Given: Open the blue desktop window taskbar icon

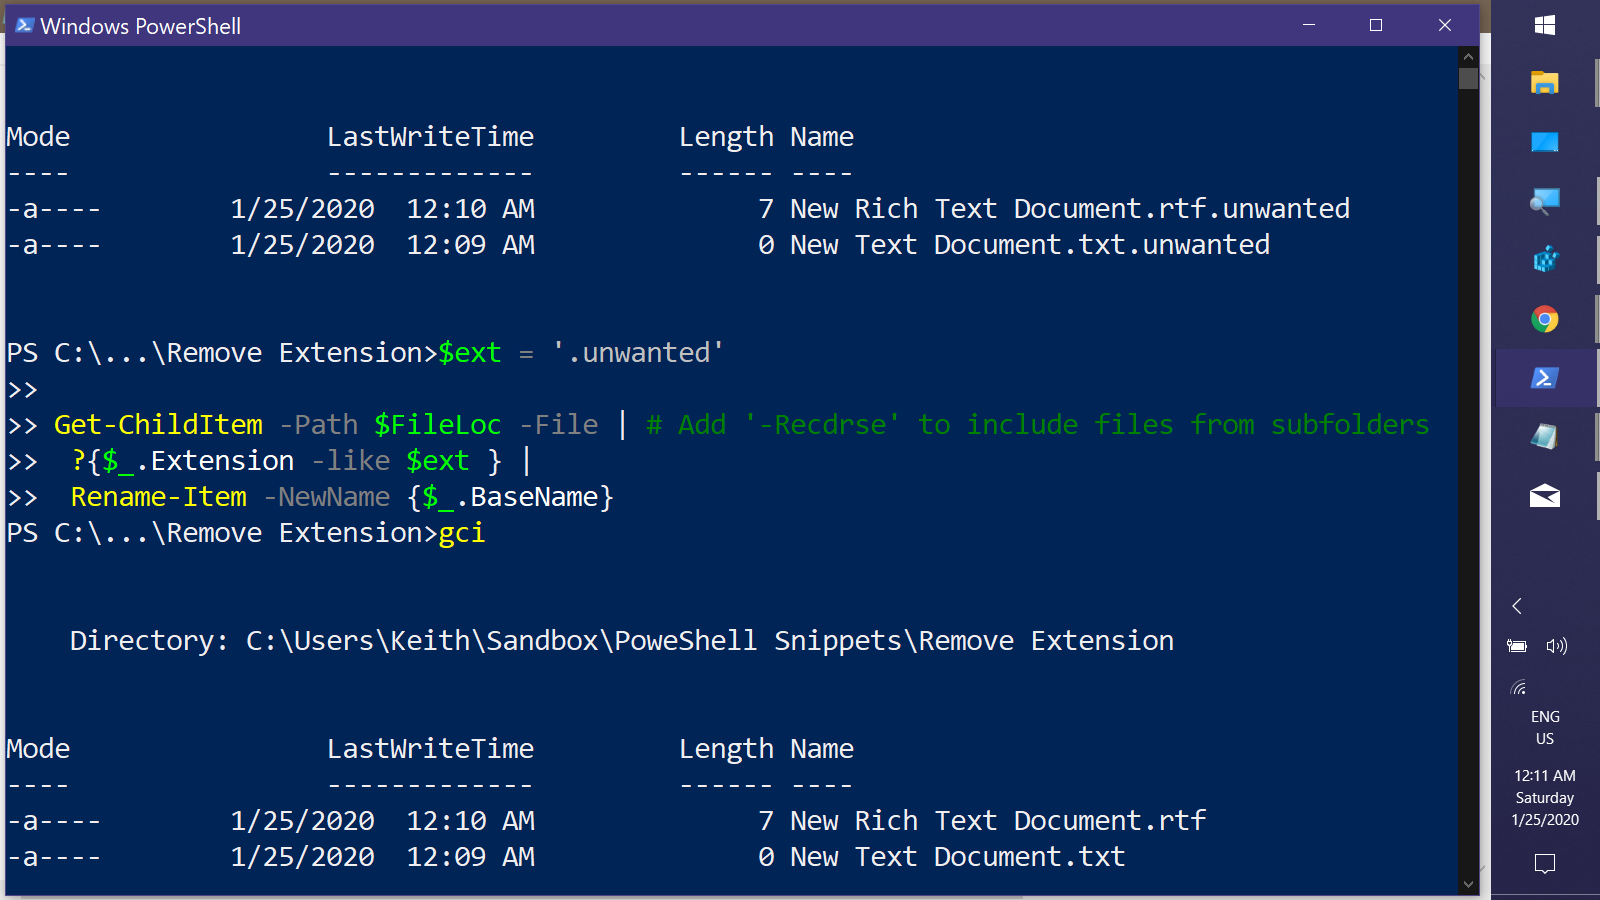Looking at the screenshot, I should pos(1545,142).
